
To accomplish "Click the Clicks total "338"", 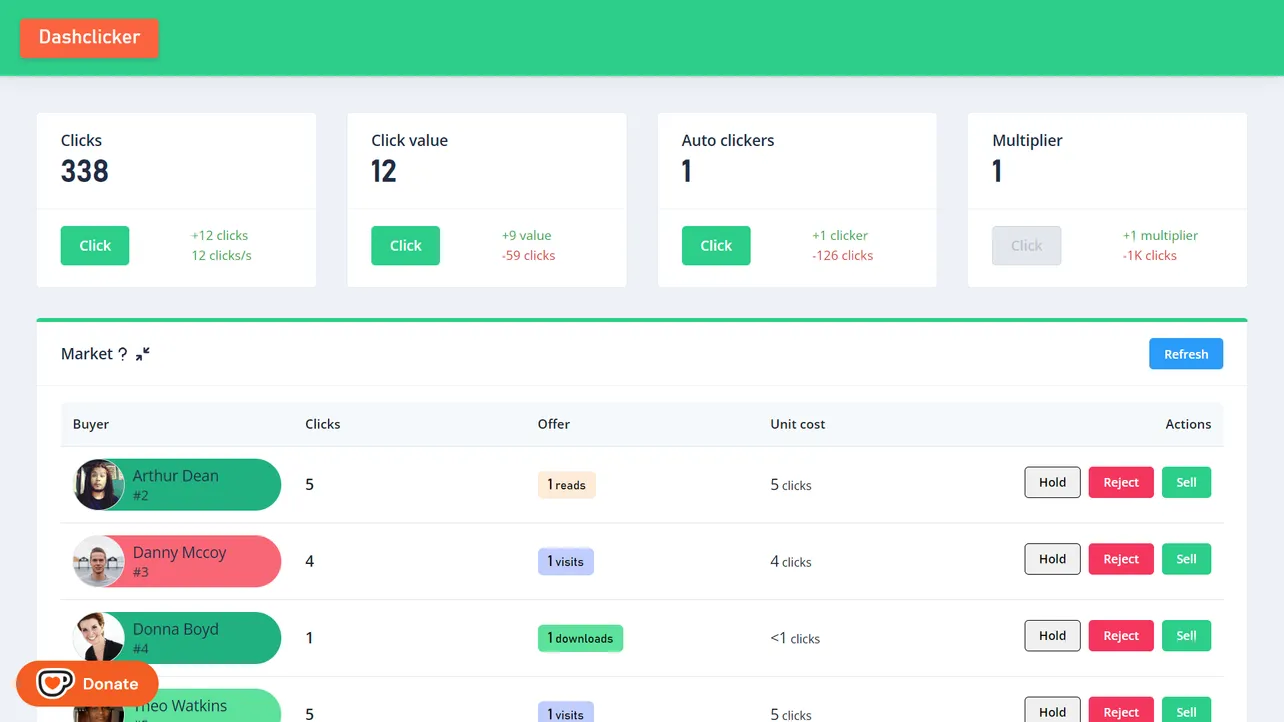I will [85, 172].
